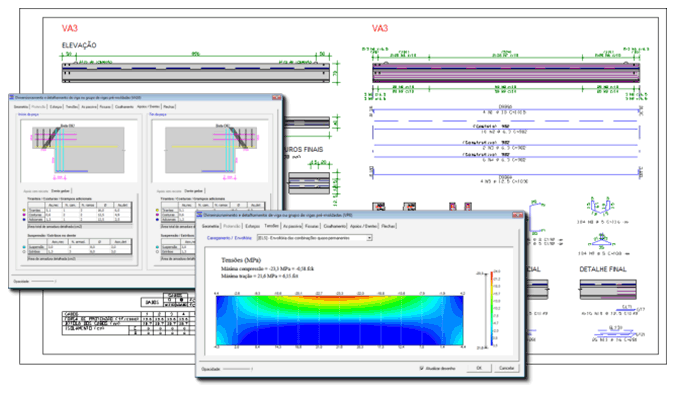Viewport: 675px width, 393px height.
Task: Open the Esforços tab in front dialog
Action: tap(253, 226)
